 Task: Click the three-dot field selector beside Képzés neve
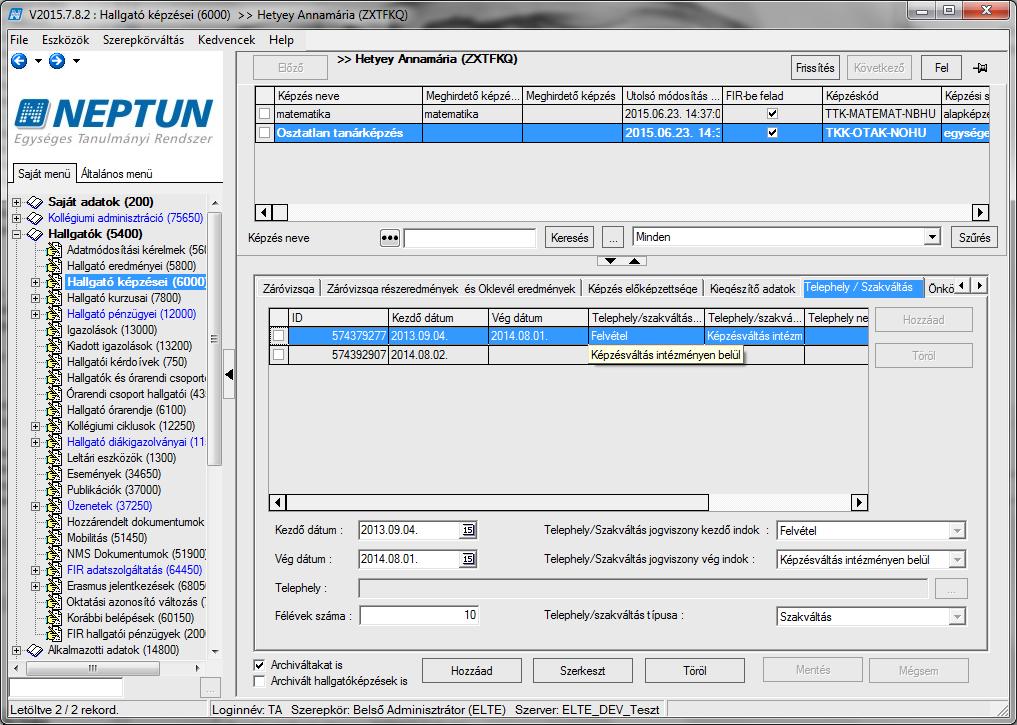tap(389, 238)
